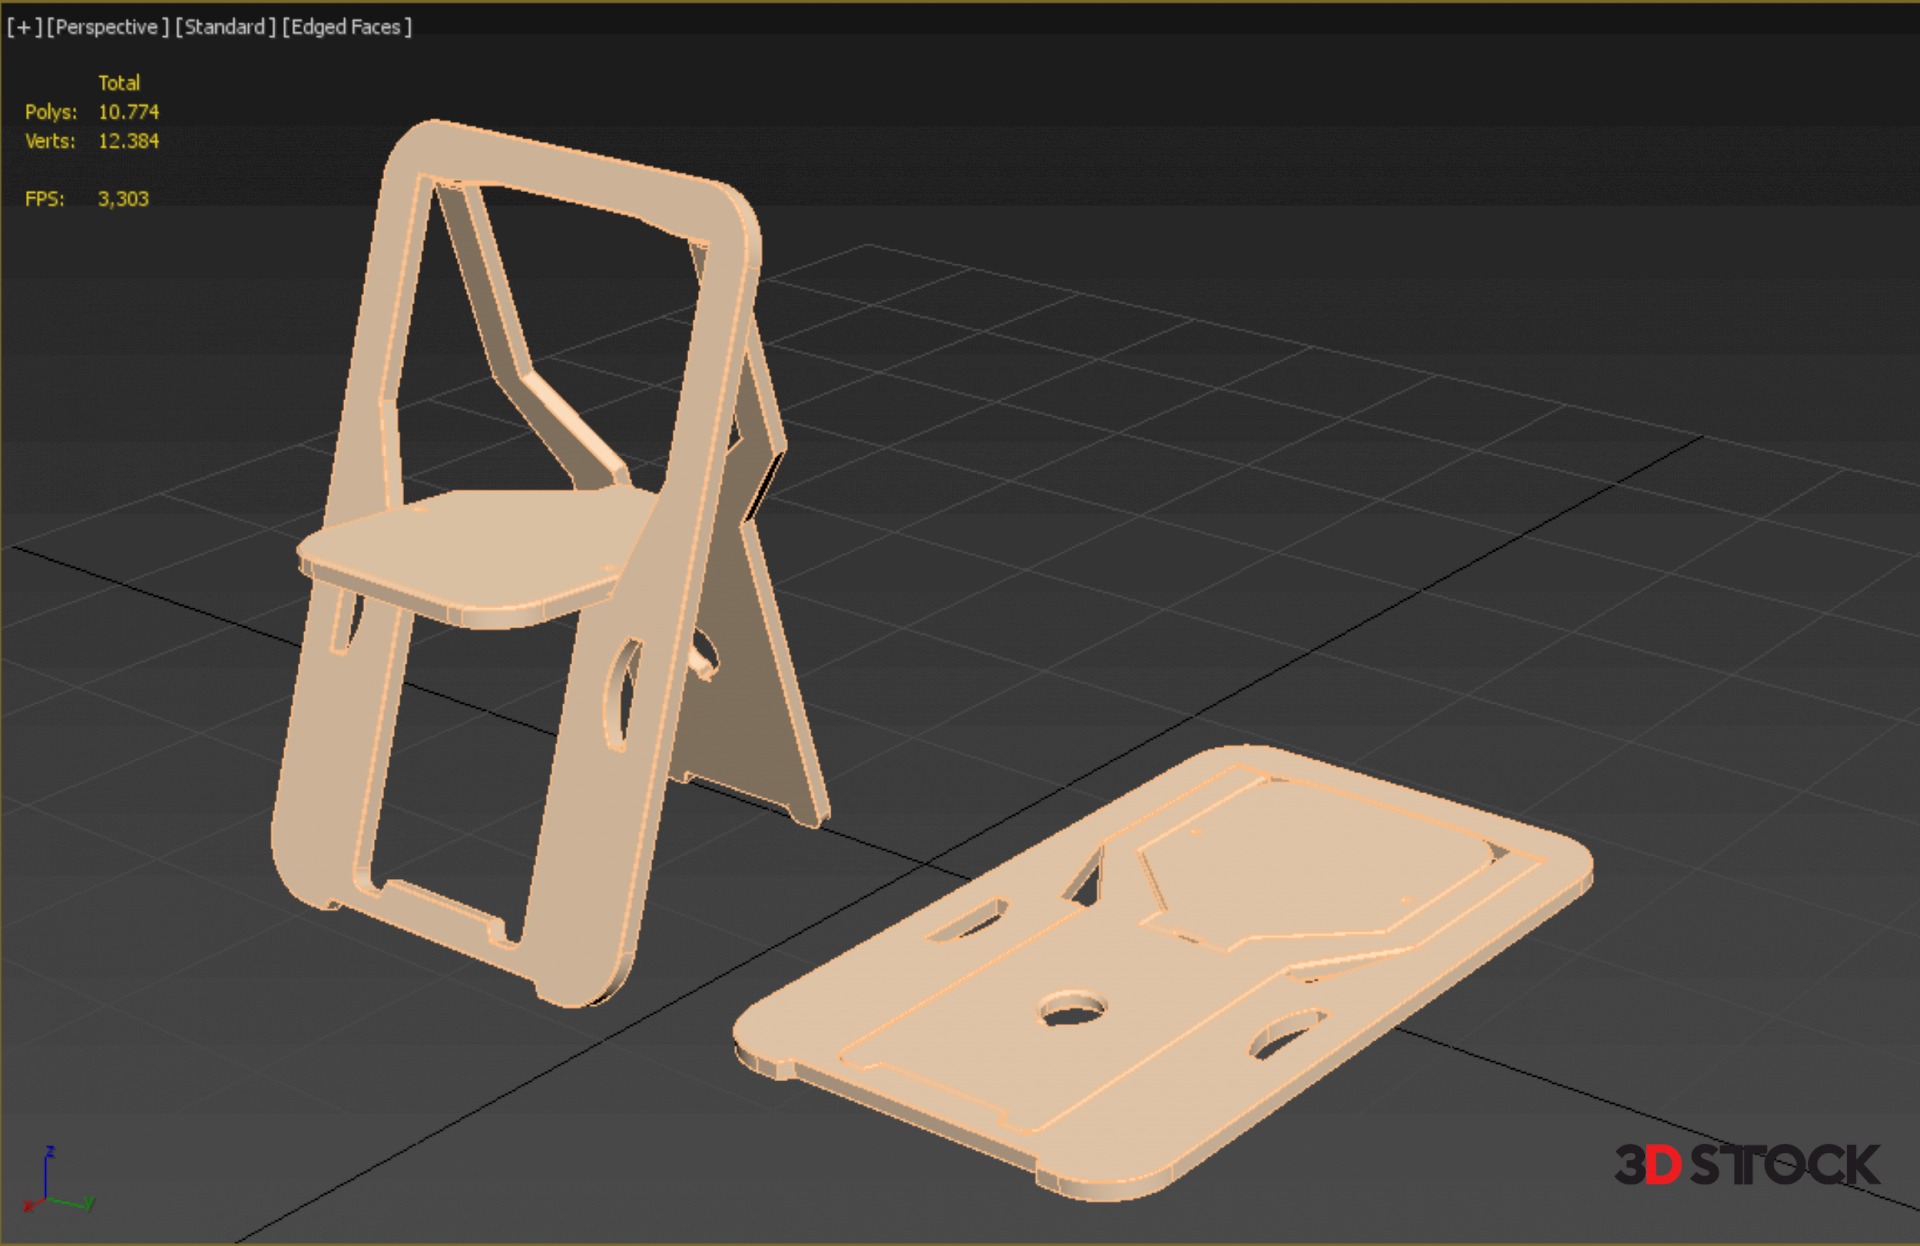Click the FPS 3,303 readout
Image resolution: width=1920 pixels, height=1246 pixels.
[123, 199]
